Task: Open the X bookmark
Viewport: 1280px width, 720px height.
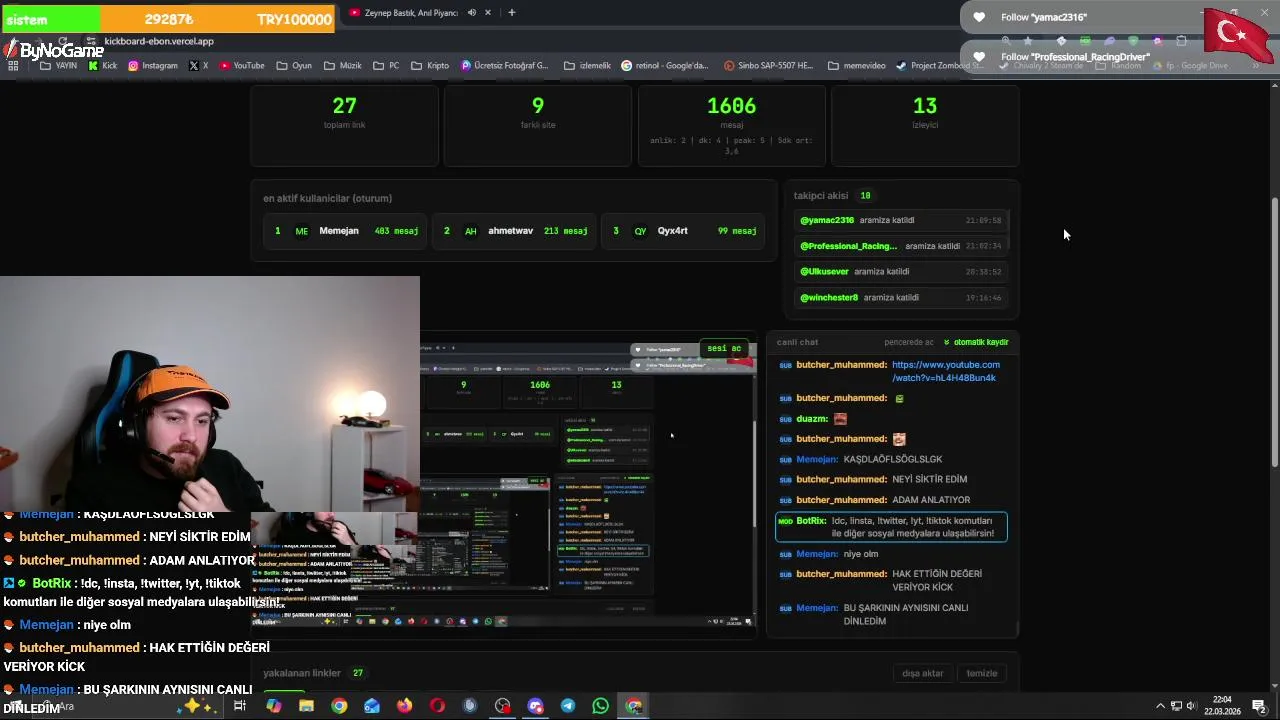Action: (199, 66)
